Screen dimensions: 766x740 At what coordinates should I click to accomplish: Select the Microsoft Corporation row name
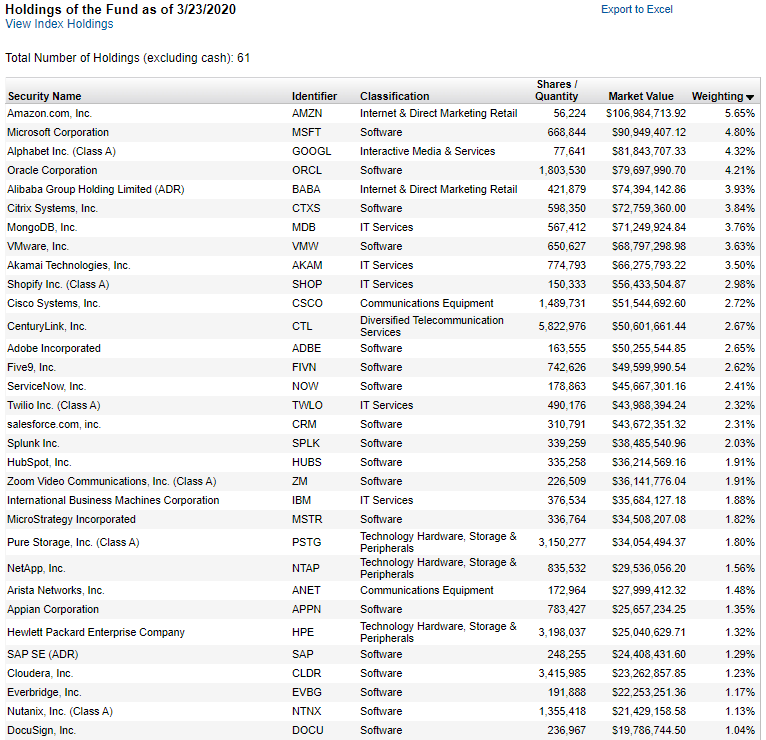[58, 132]
